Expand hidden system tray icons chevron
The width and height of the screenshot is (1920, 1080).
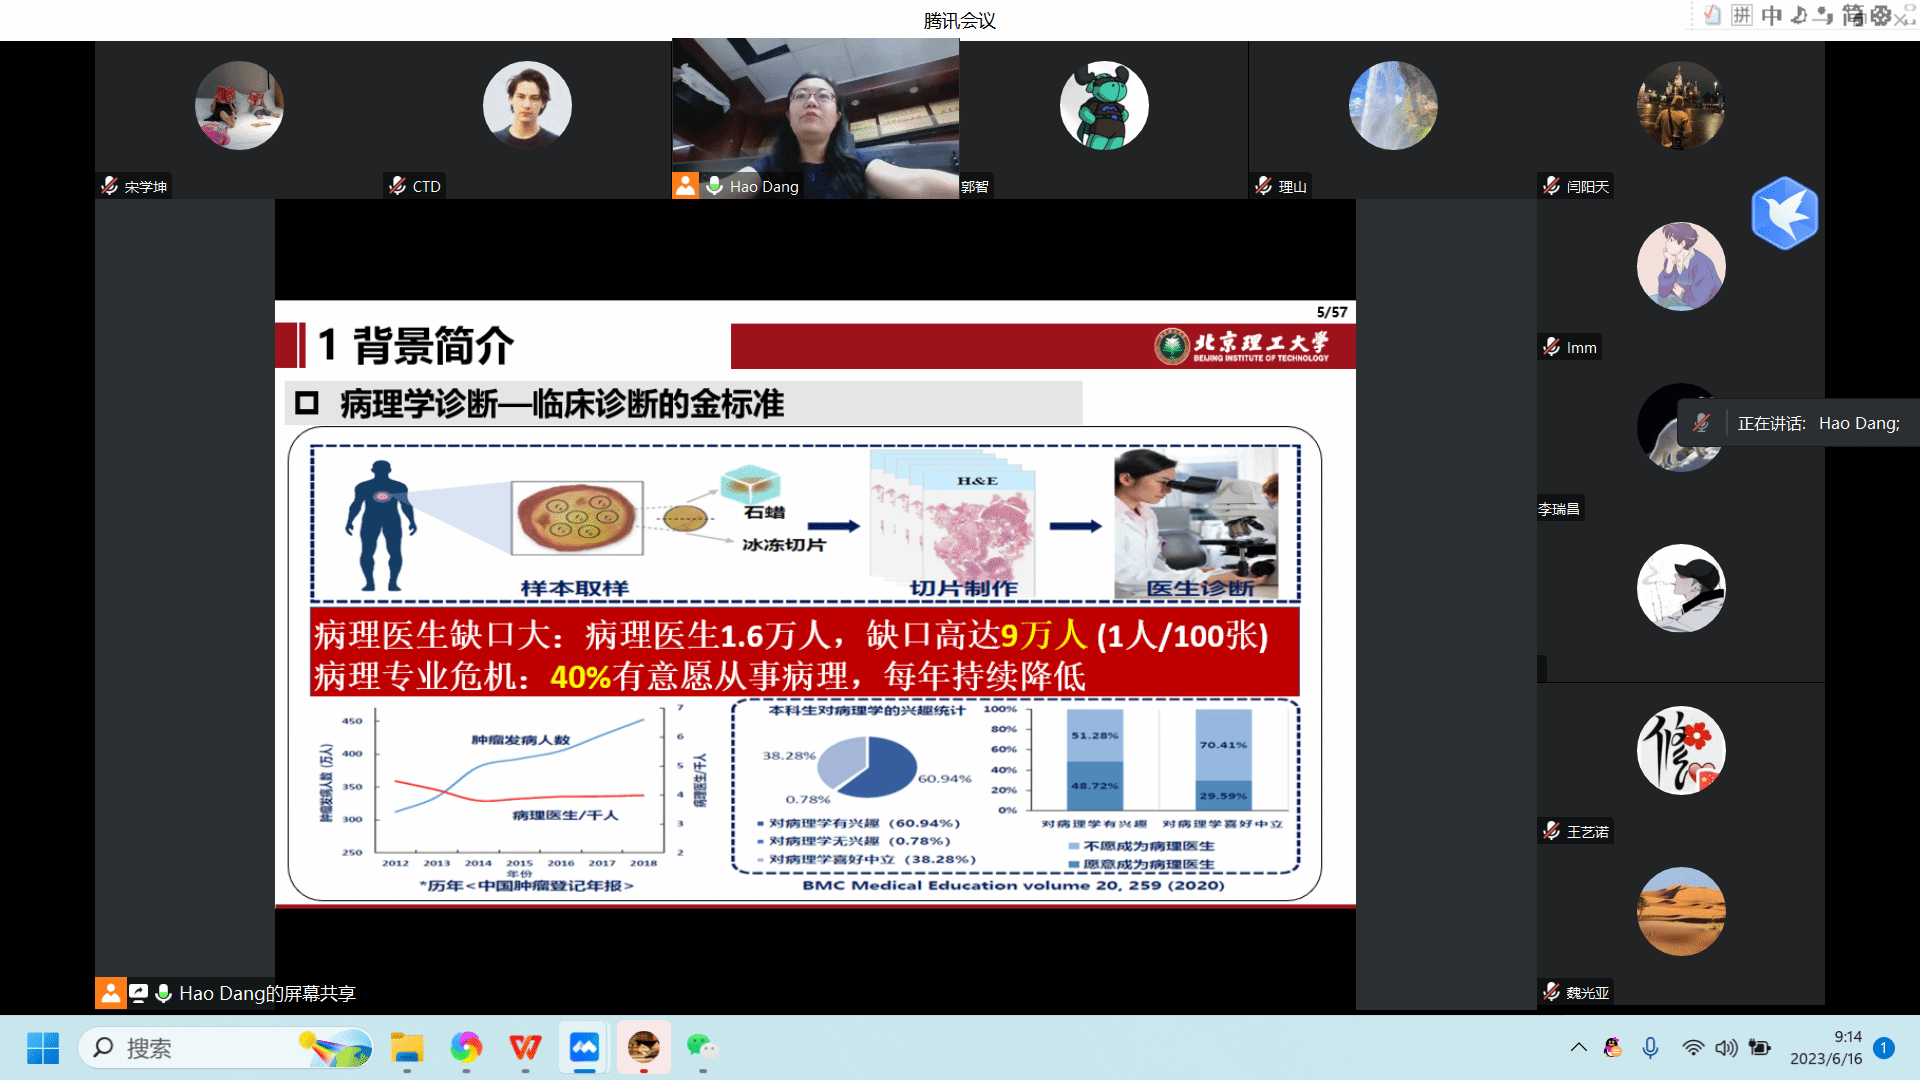pyautogui.click(x=1578, y=1047)
